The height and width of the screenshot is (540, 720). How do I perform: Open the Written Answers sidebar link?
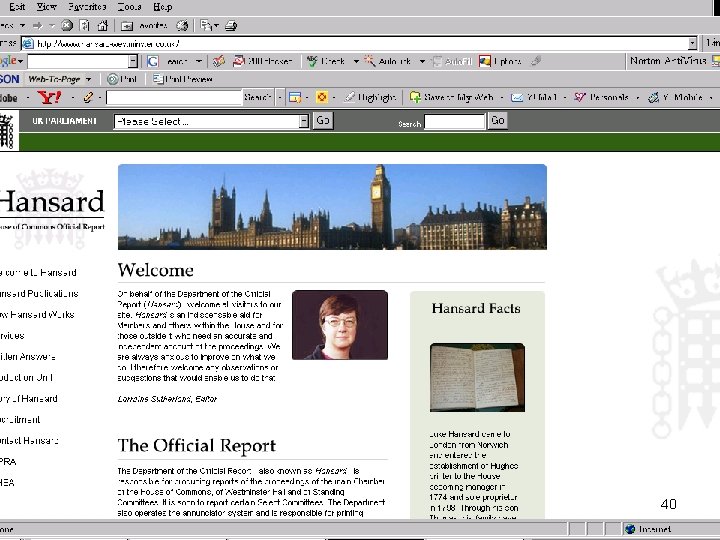click(x=28, y=357)
